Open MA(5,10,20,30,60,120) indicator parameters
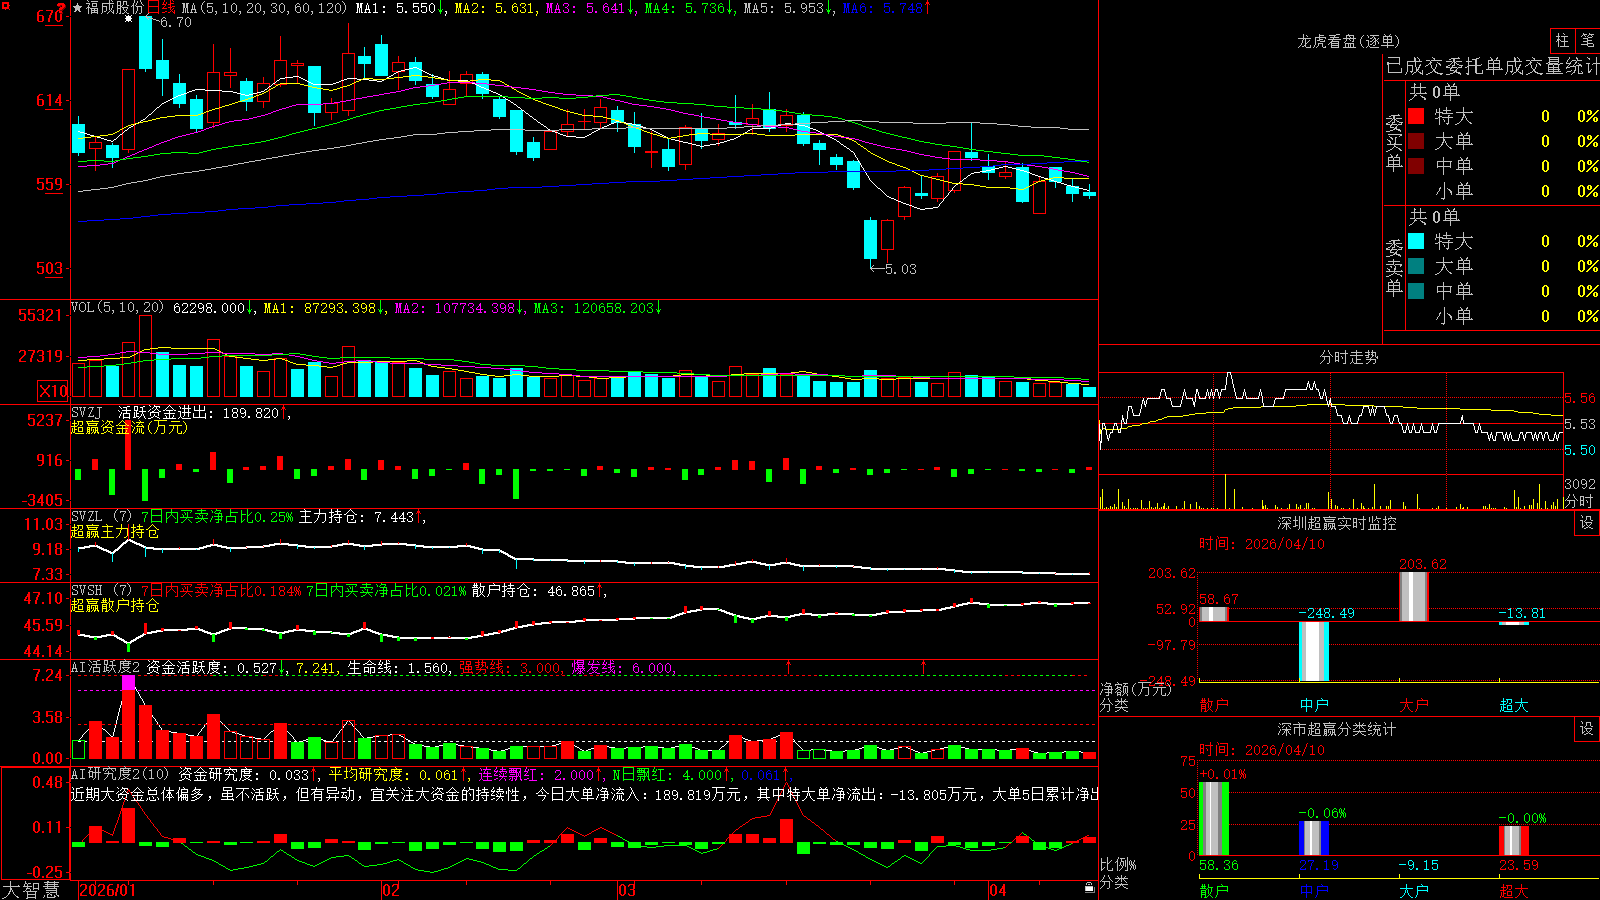This screenshot has height=900, width=1600. tap(264, 8)
